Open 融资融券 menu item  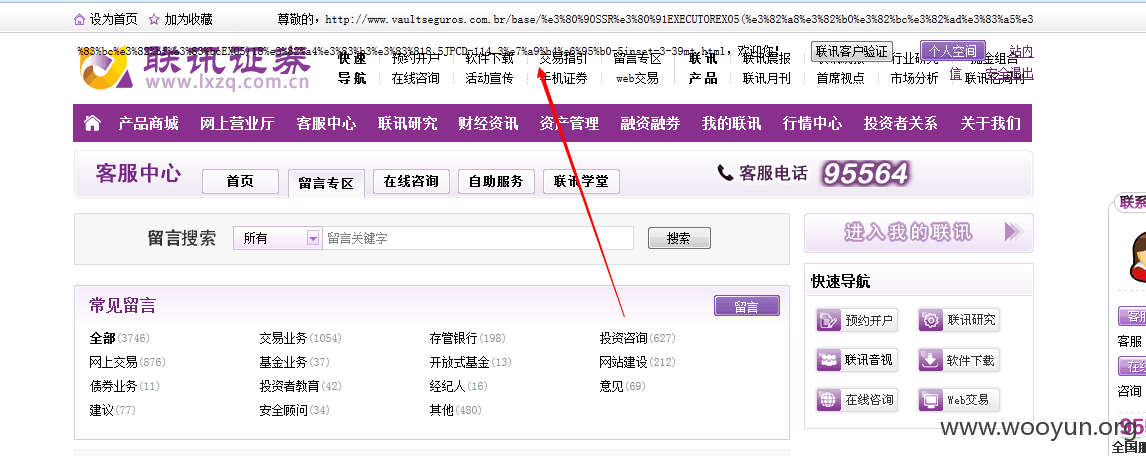pos(650,124)
